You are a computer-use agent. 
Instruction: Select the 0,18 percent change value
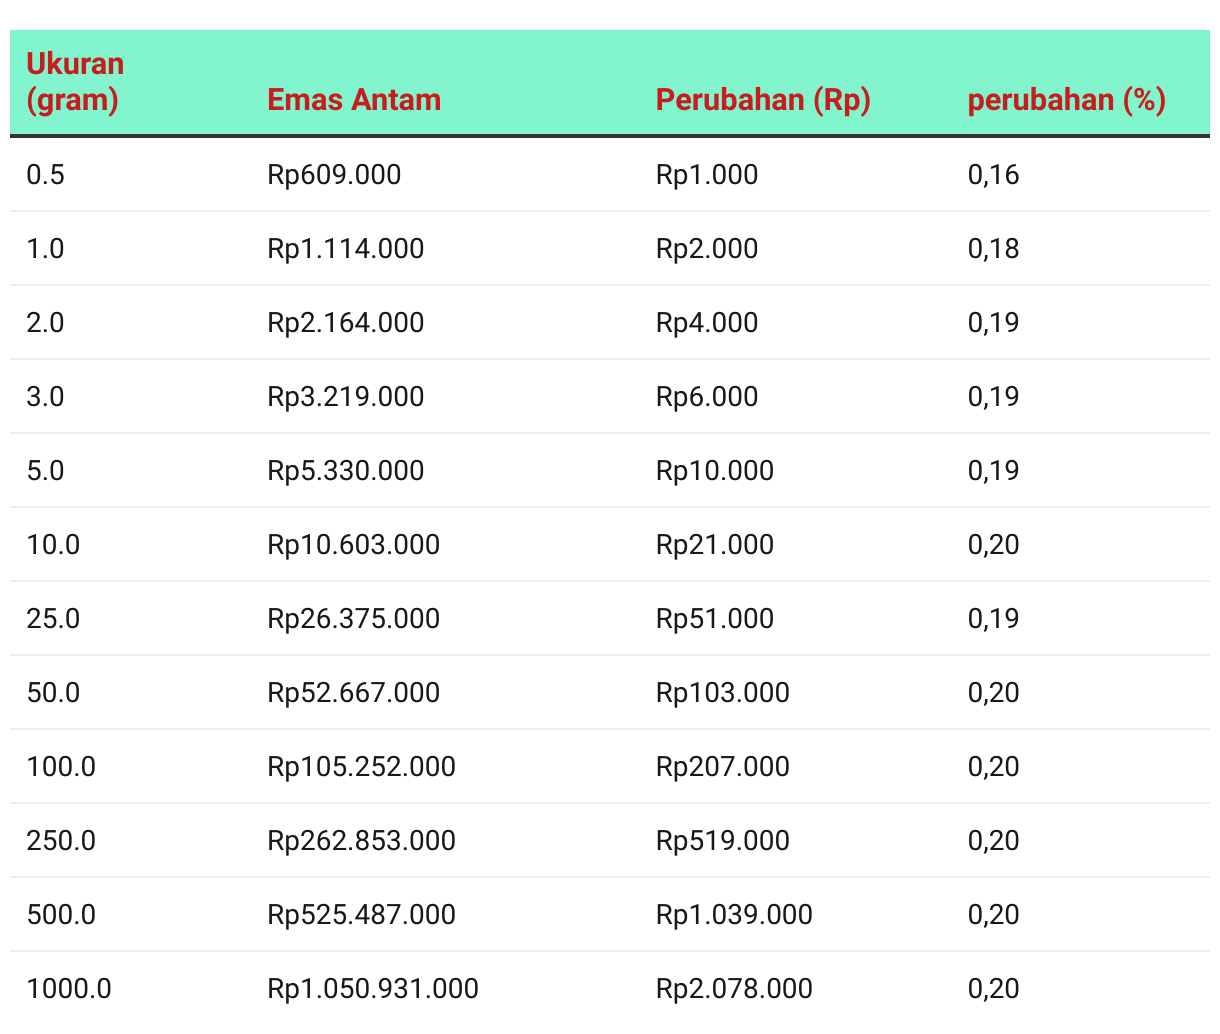point(993,249)
